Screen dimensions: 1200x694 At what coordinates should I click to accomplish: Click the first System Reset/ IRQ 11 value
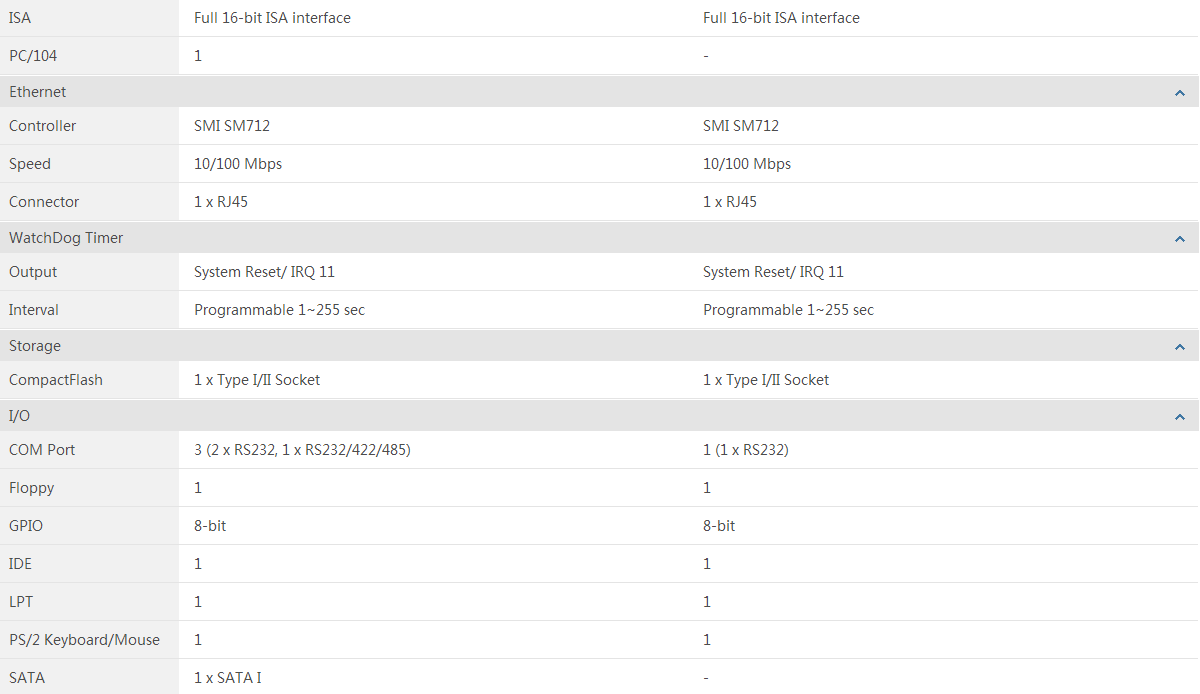264,272
